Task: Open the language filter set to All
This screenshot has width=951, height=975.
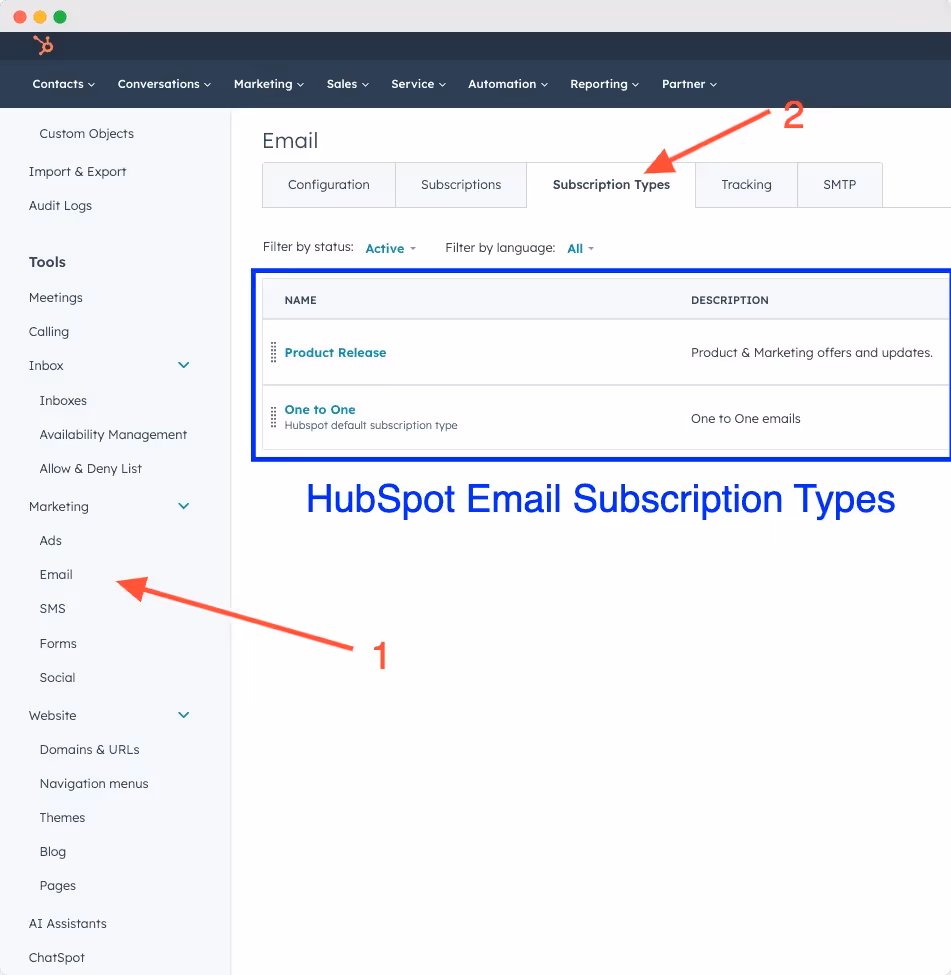Action: 578,248
